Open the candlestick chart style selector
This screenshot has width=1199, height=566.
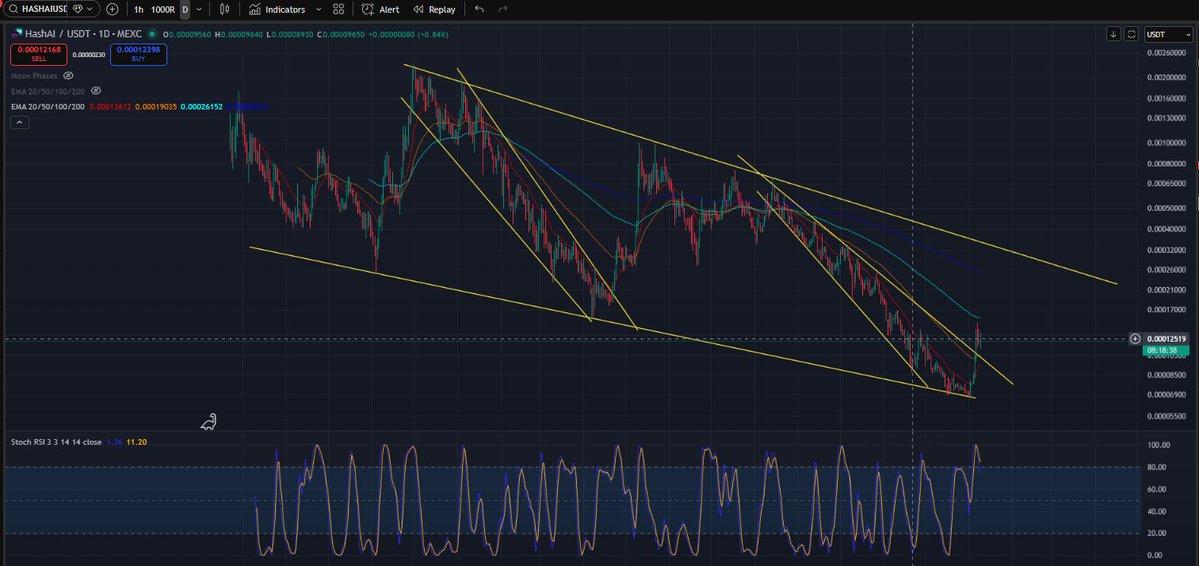point(224,10)
